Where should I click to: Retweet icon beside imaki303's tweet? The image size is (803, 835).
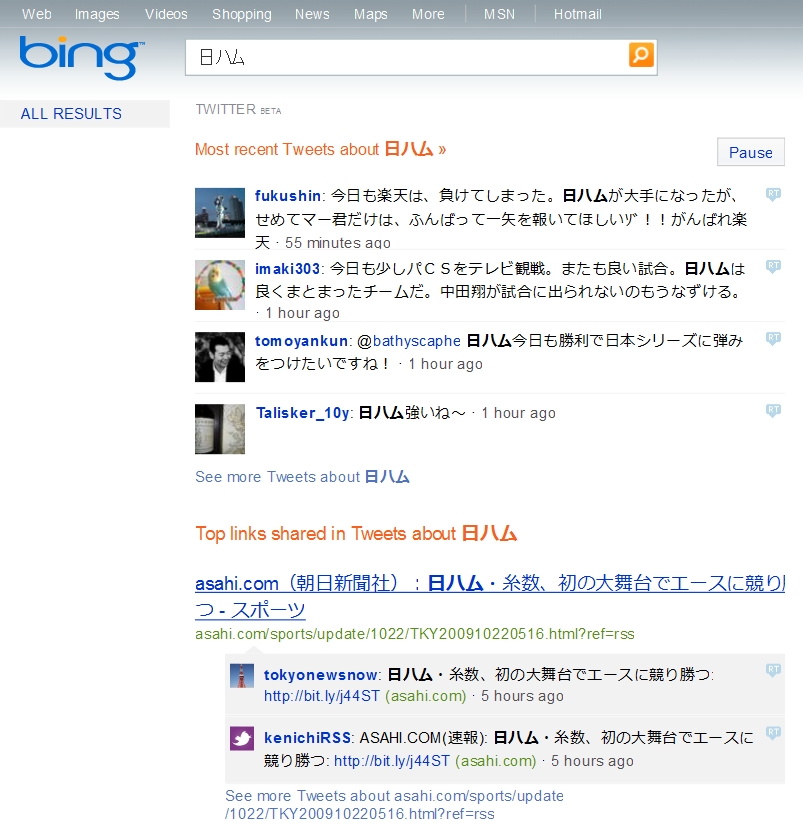773,266
